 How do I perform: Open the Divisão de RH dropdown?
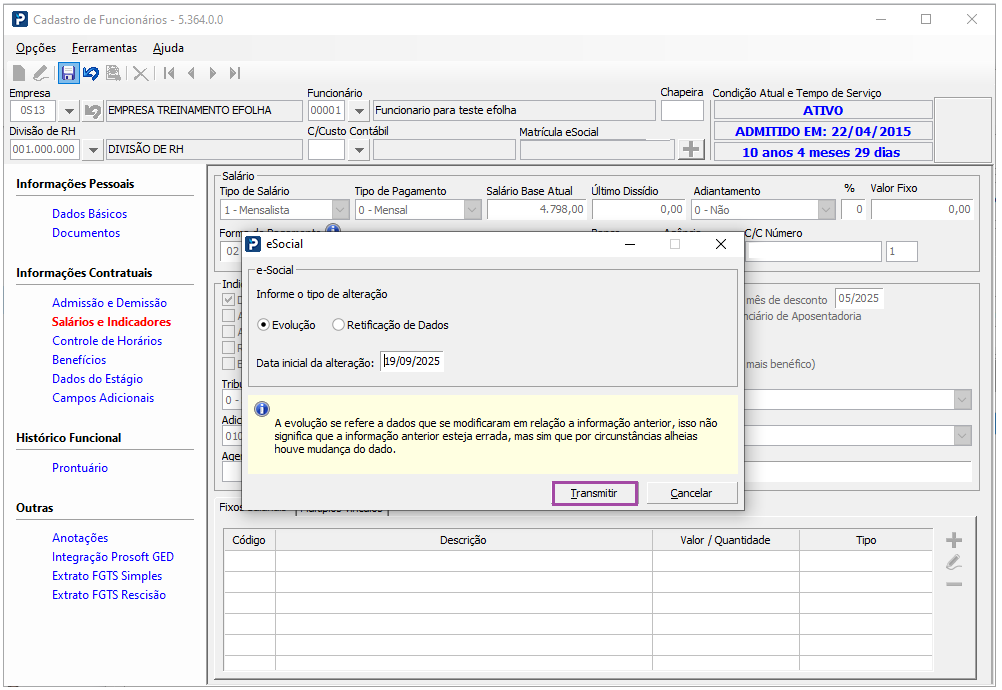pyautogui.click(x=93, y=150)
